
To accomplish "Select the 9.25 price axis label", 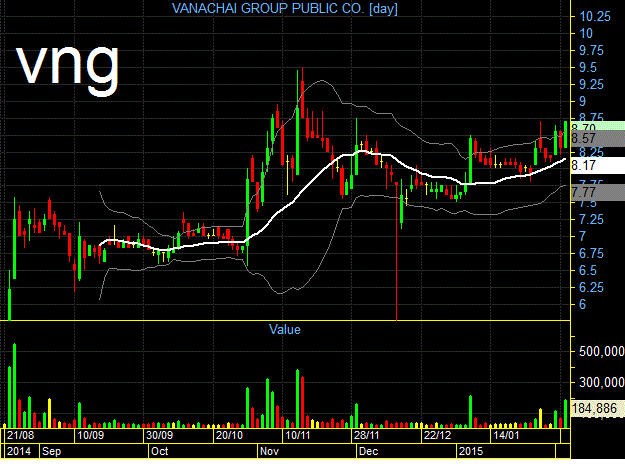I will (592, 85).
